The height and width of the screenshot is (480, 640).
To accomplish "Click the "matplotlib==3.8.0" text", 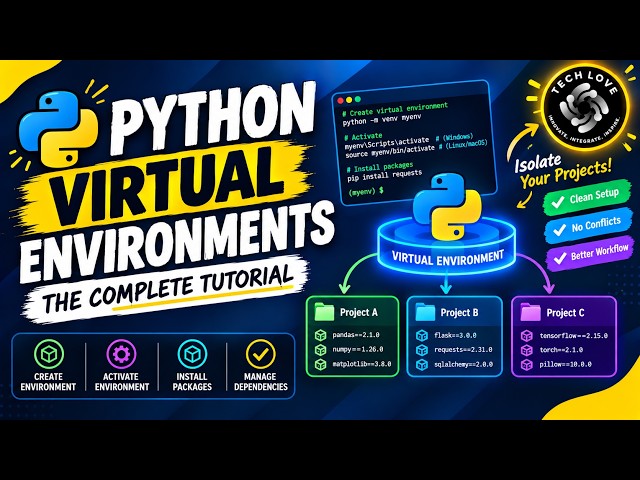I will (362, 364).
